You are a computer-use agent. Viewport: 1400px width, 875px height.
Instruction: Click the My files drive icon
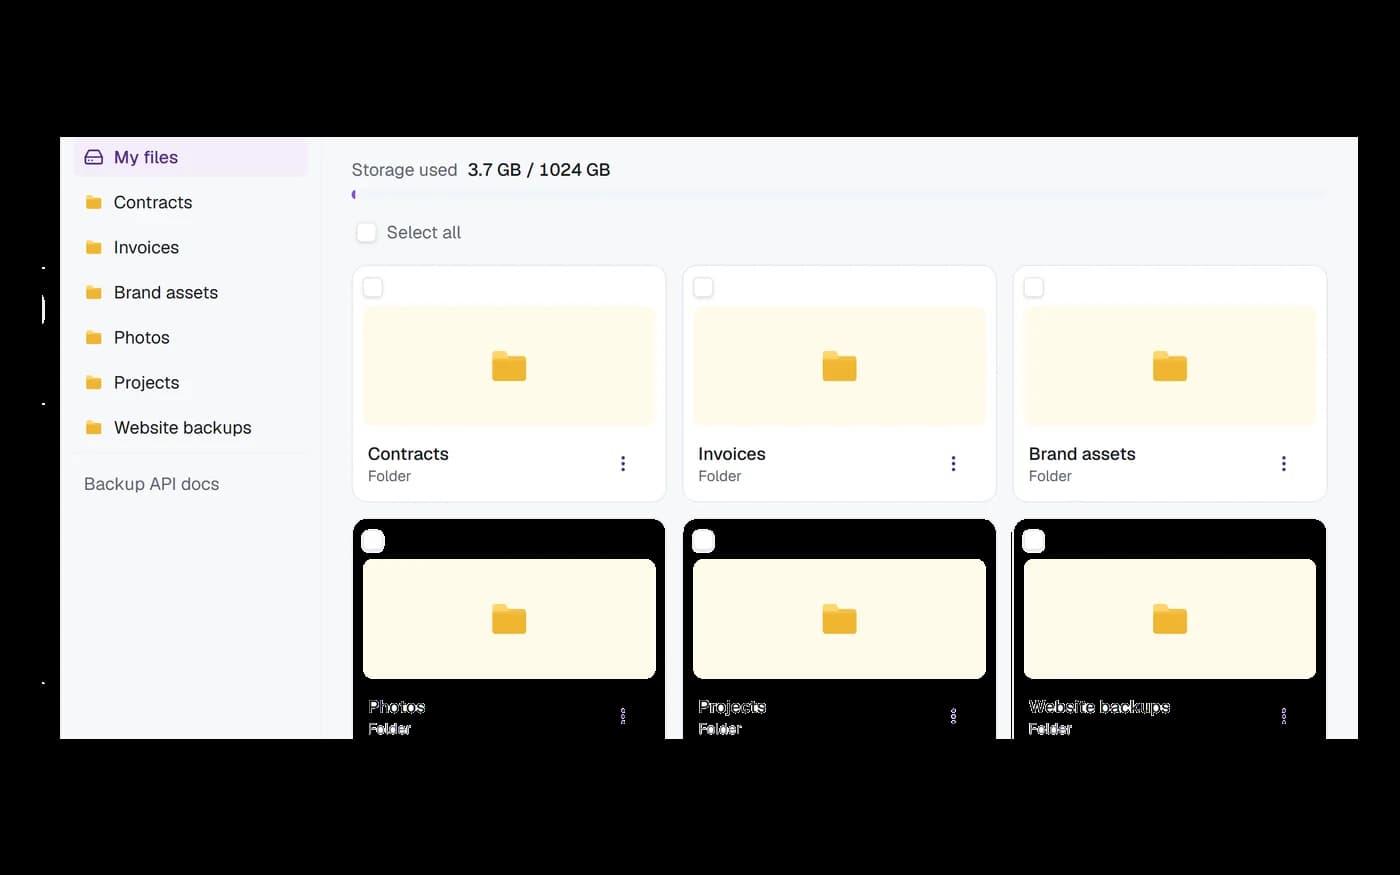coord(94,157)
